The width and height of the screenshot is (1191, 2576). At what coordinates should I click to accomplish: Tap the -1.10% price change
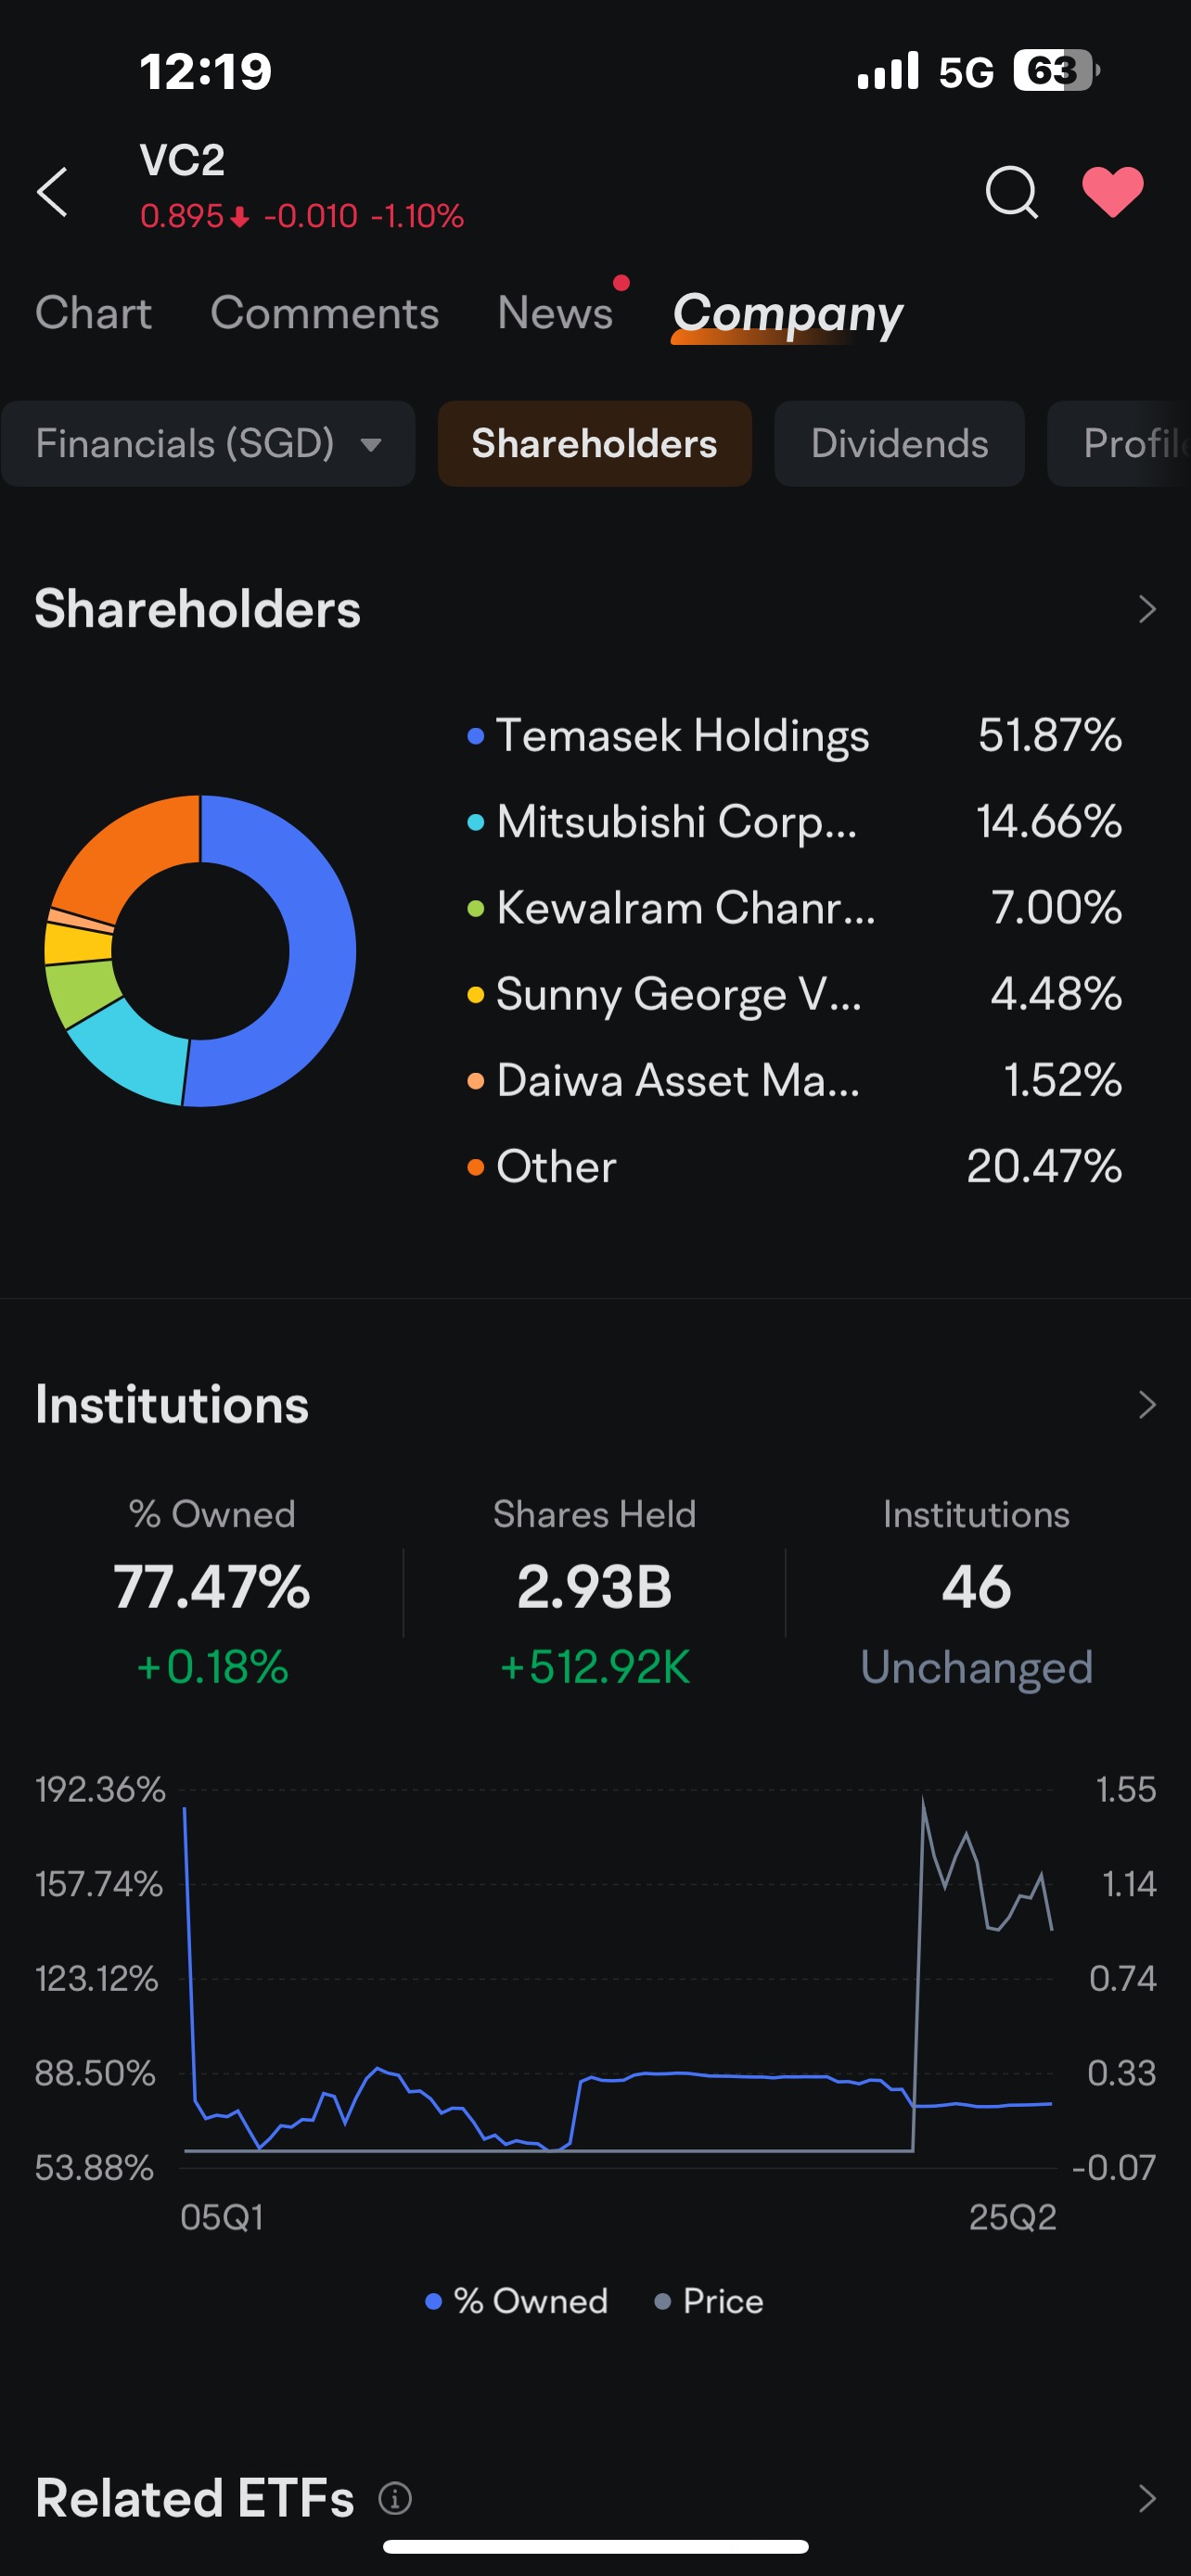(417, 216)
